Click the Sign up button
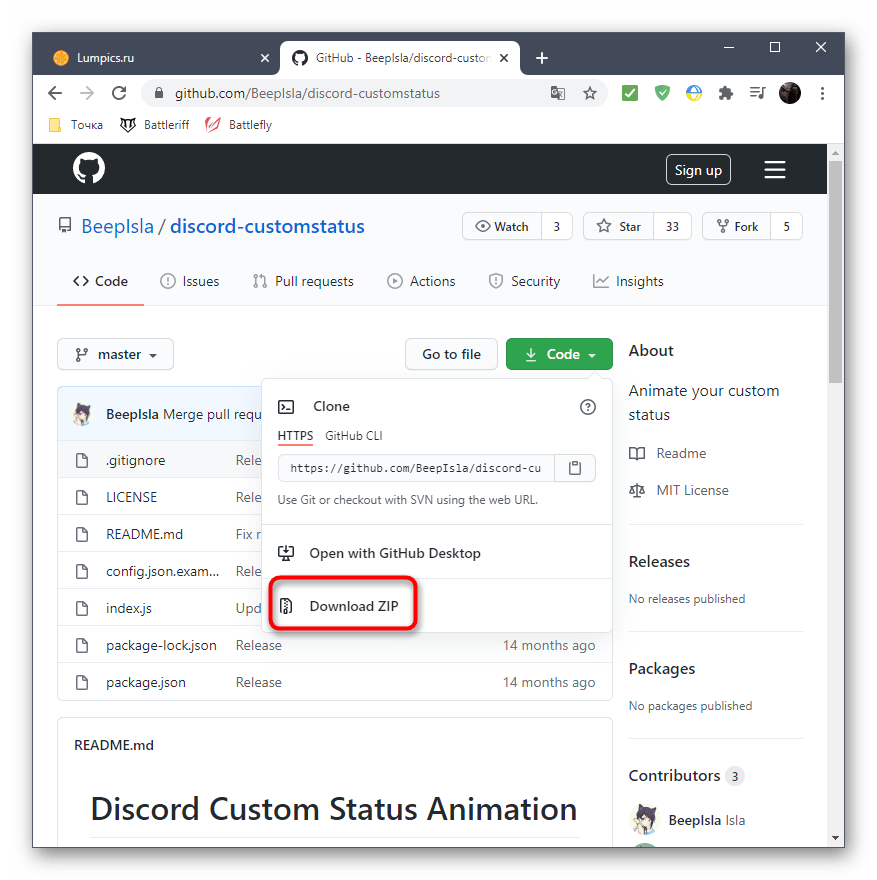The height and width of the screenshot is (880, 877). tap(698, 169)
